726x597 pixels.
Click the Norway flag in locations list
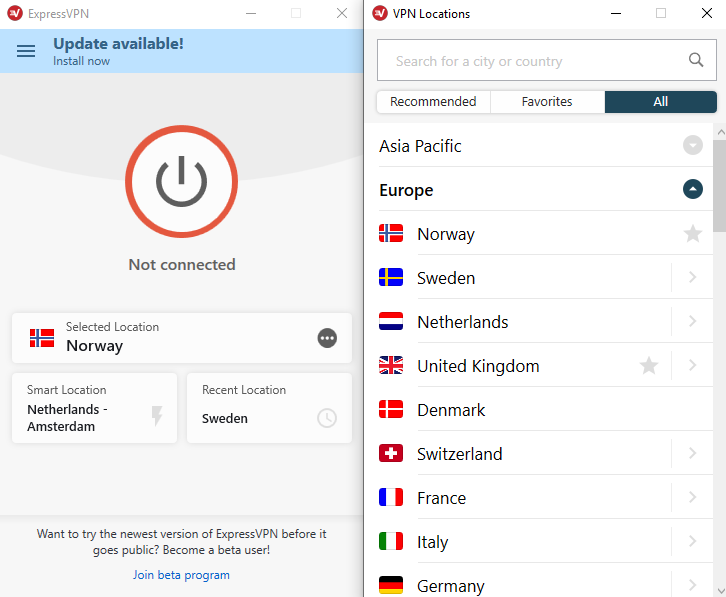(x=391, y=233)
